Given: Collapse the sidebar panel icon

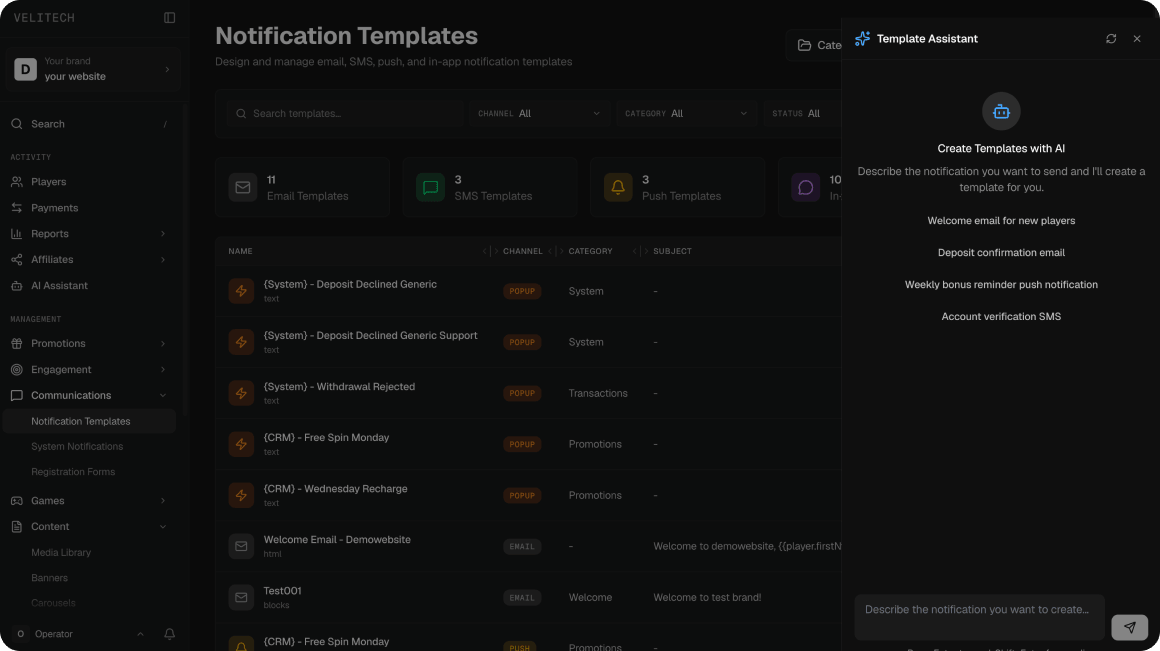Looking at the screenshot, I should click(x=169, y=18).
